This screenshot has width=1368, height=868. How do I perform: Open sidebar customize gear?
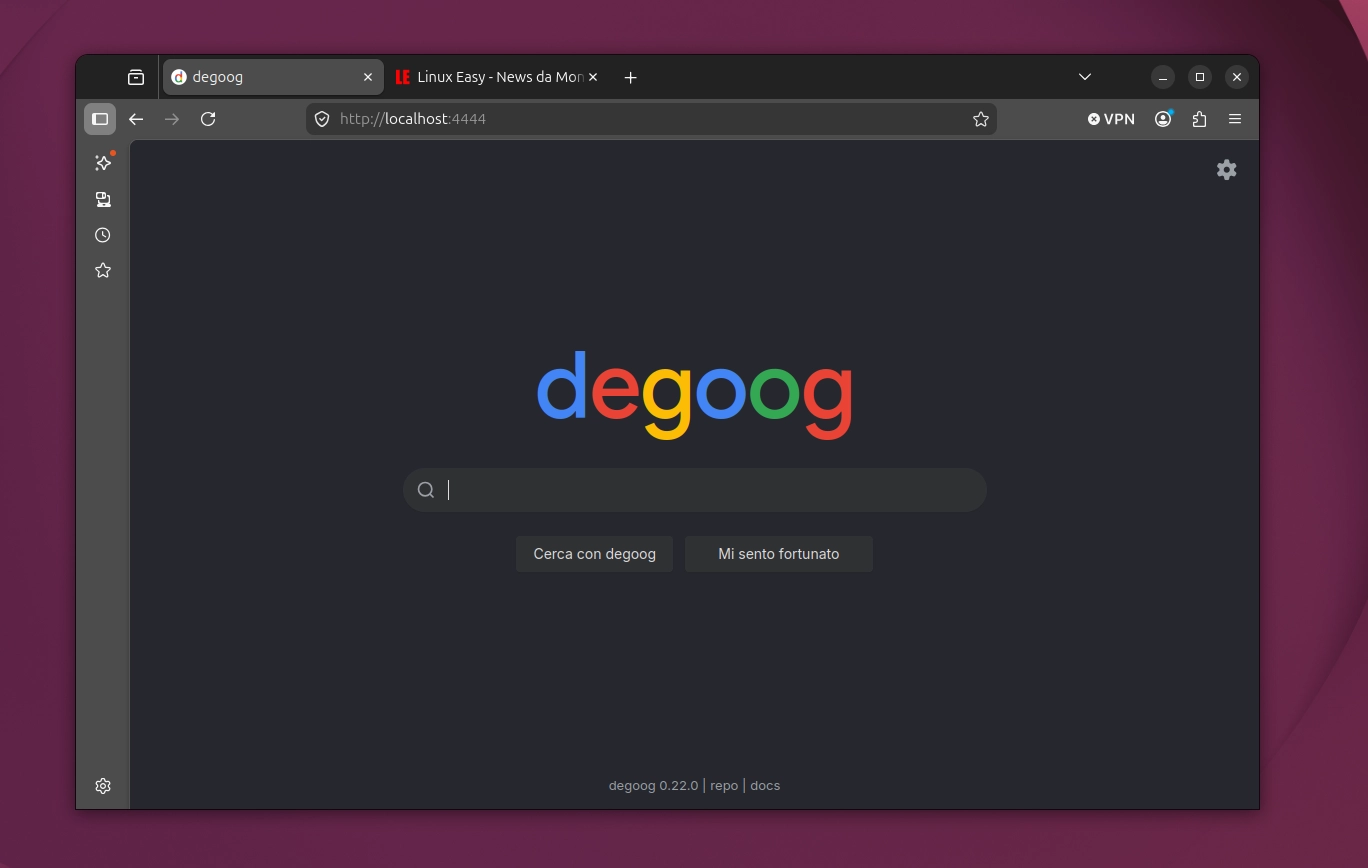(x=103, y=786)
